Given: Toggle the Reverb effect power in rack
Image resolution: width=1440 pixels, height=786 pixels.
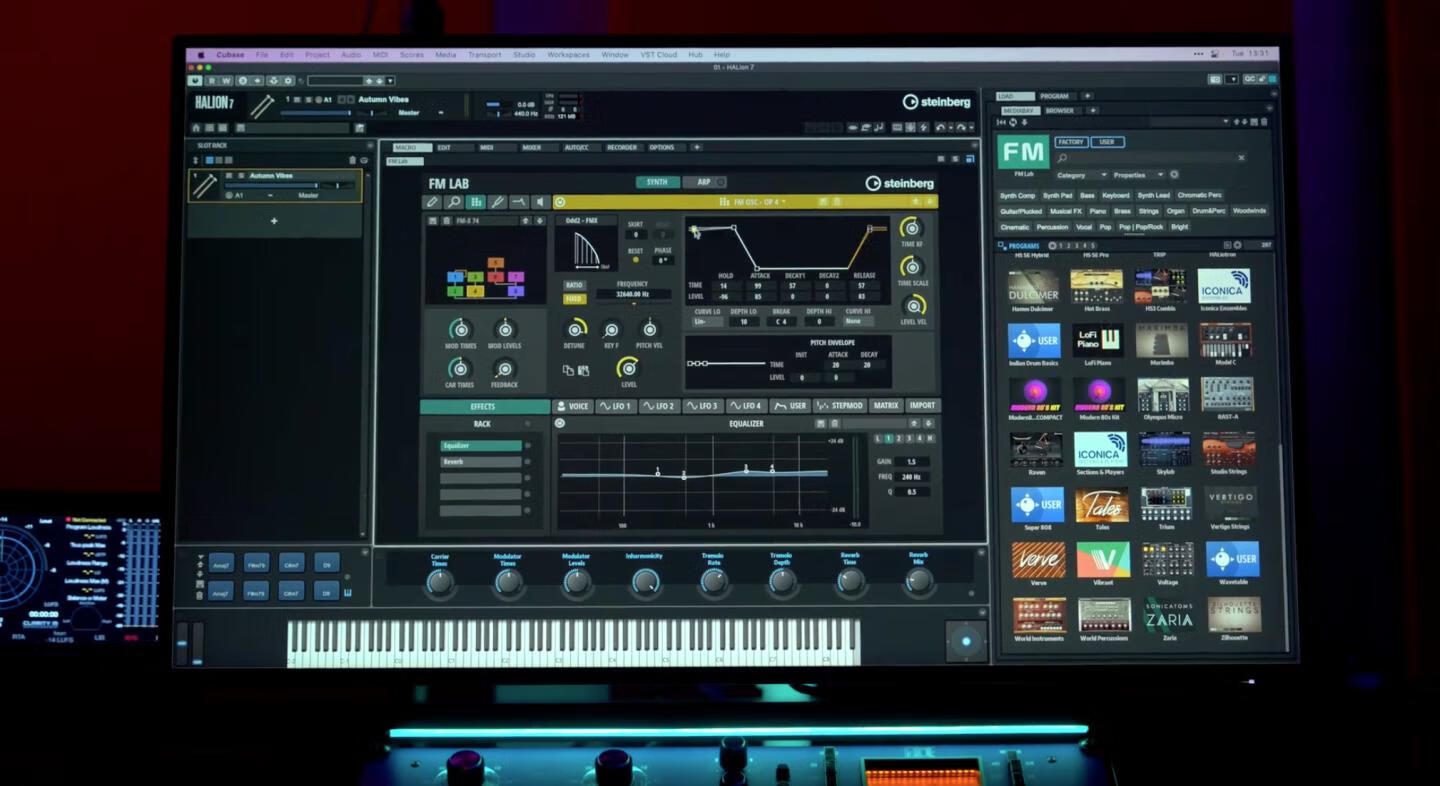Looking at the screenshot, I should point(528,462).
